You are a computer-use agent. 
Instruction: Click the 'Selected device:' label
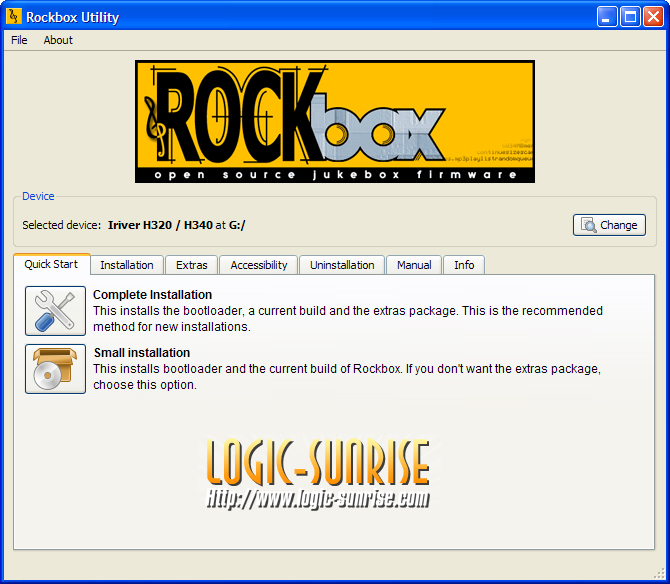62,225
